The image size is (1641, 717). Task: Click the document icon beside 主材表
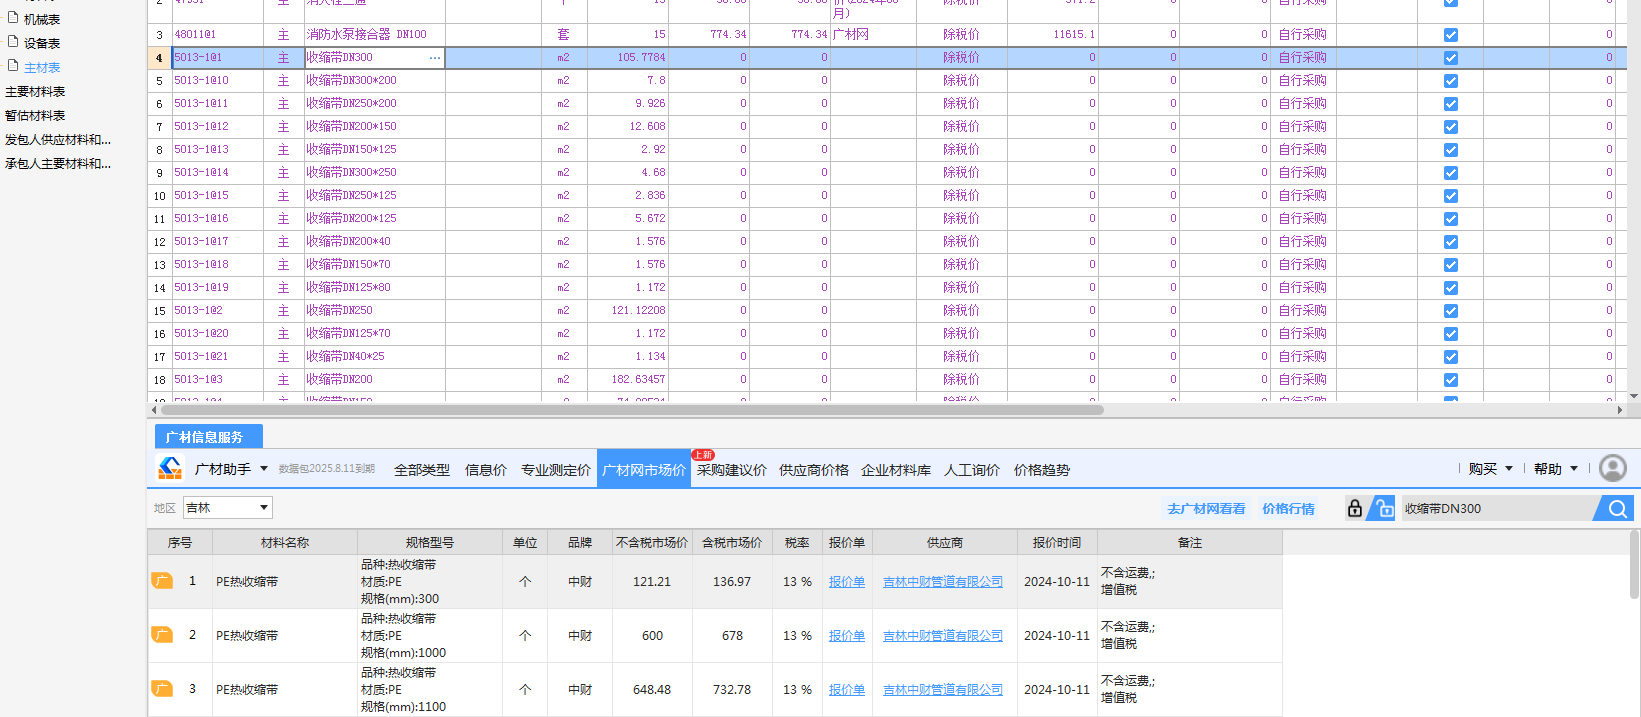click(13, 66)
